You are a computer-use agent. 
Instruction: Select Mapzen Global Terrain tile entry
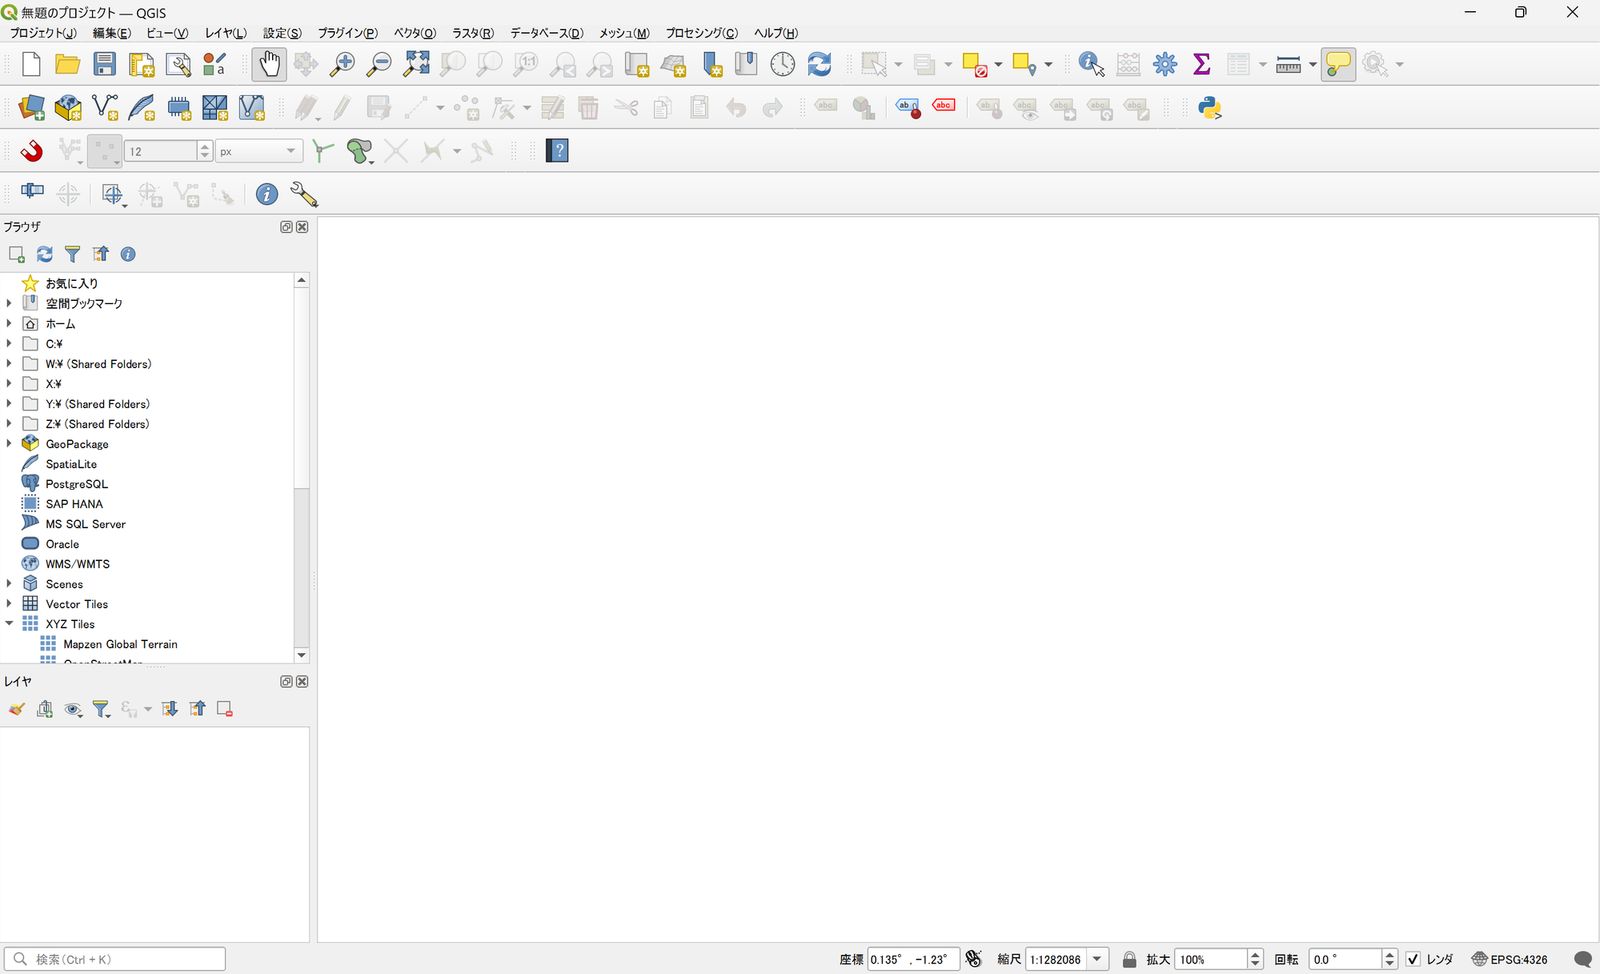120,644
